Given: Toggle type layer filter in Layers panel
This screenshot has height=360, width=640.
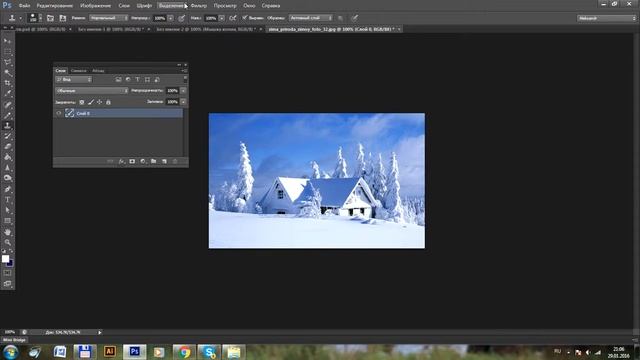Looking at the screenshot, I should pyautogui.click(x=138, y=80).
